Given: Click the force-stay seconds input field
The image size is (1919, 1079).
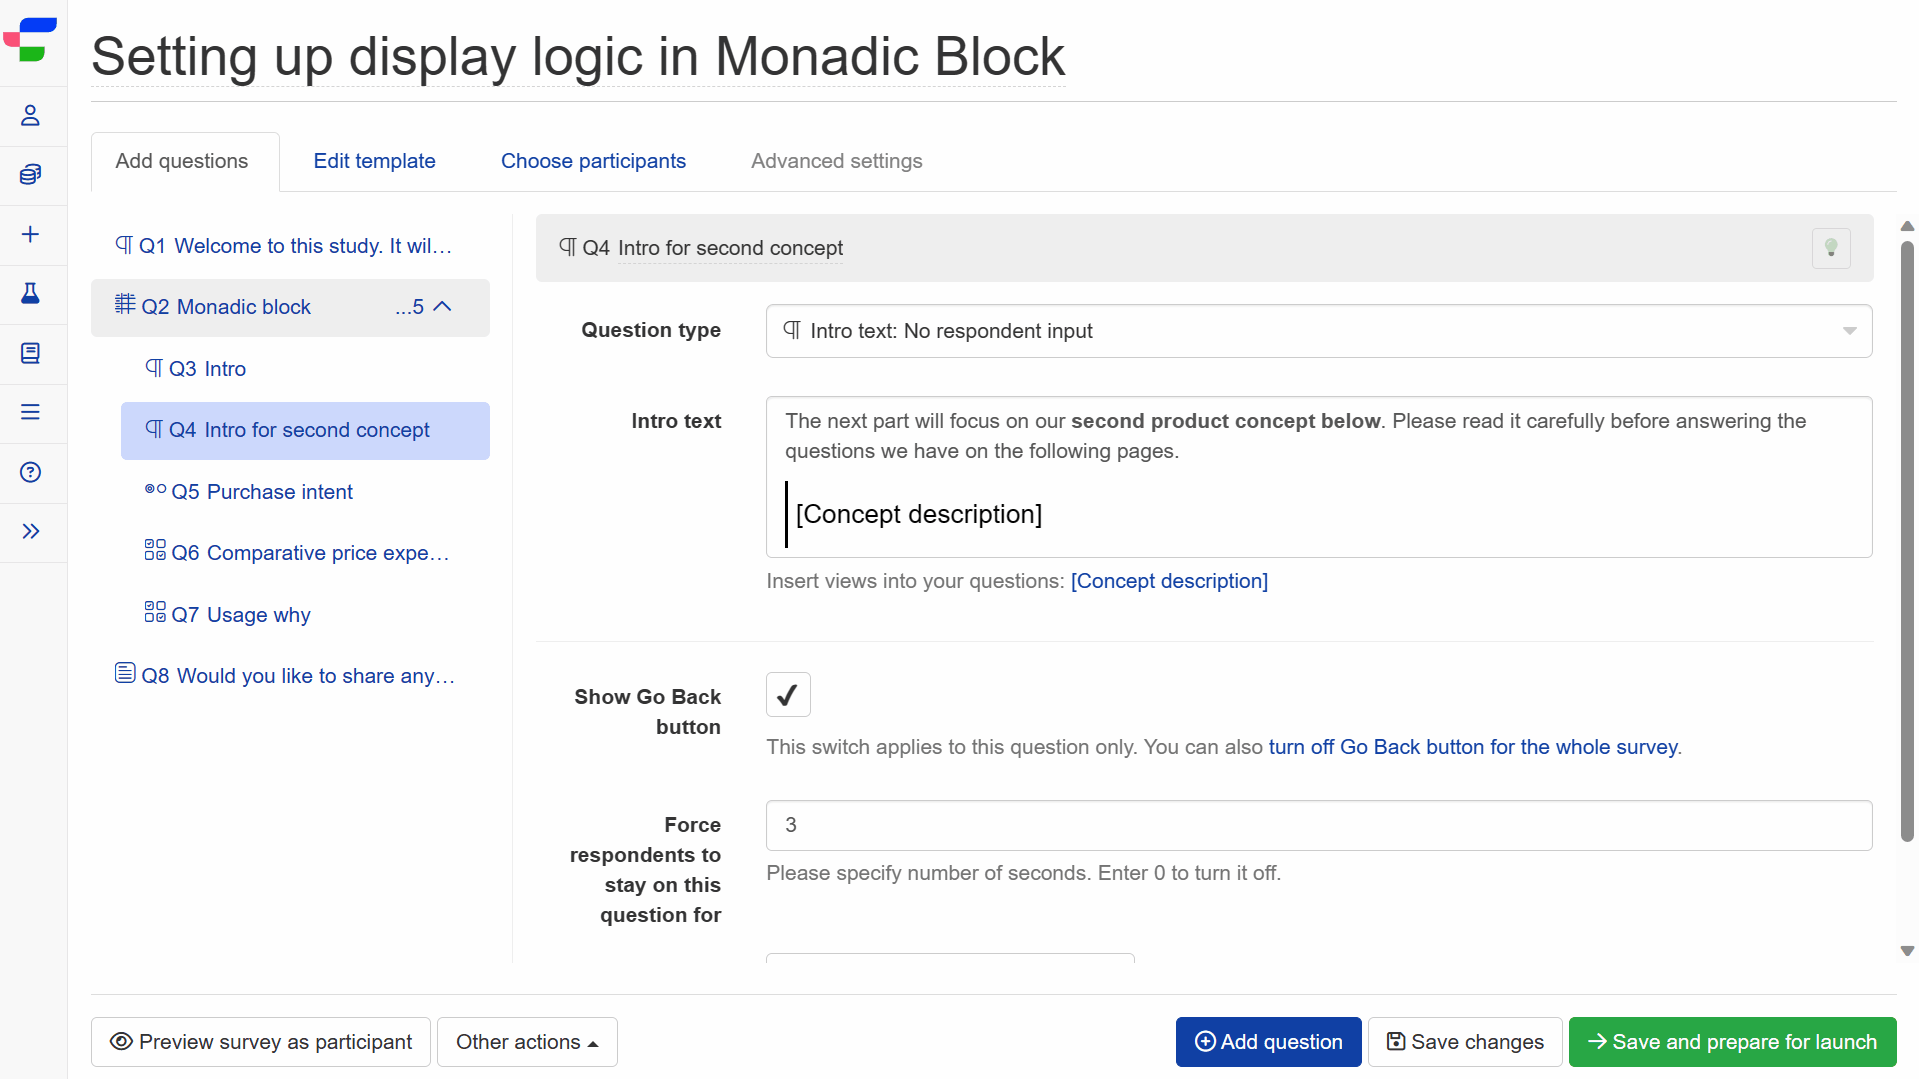Looking at the screenshot, I should pyautogui.click(x=1318, y=825).
